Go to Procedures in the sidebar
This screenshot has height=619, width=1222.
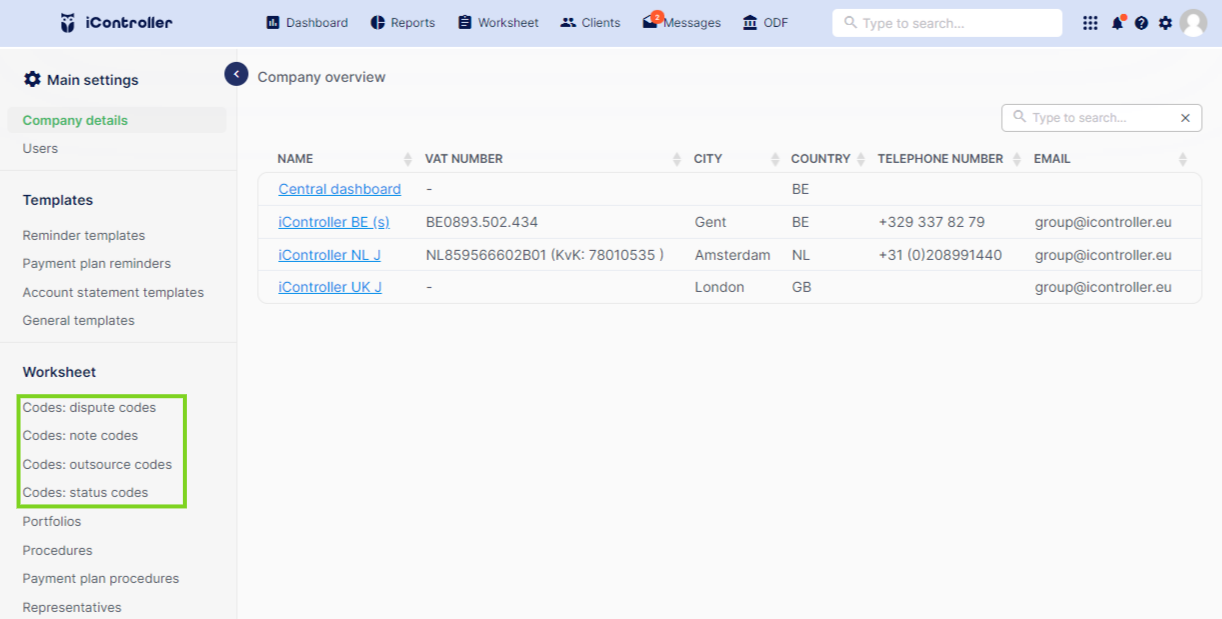57,550
